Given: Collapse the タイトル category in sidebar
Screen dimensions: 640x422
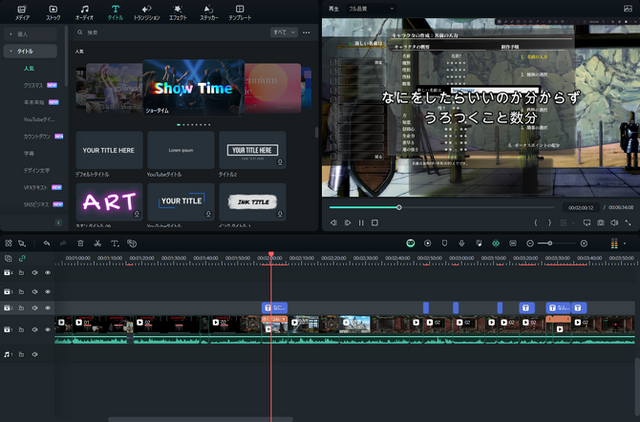Looking at the screenshot, I should (9, 50).
